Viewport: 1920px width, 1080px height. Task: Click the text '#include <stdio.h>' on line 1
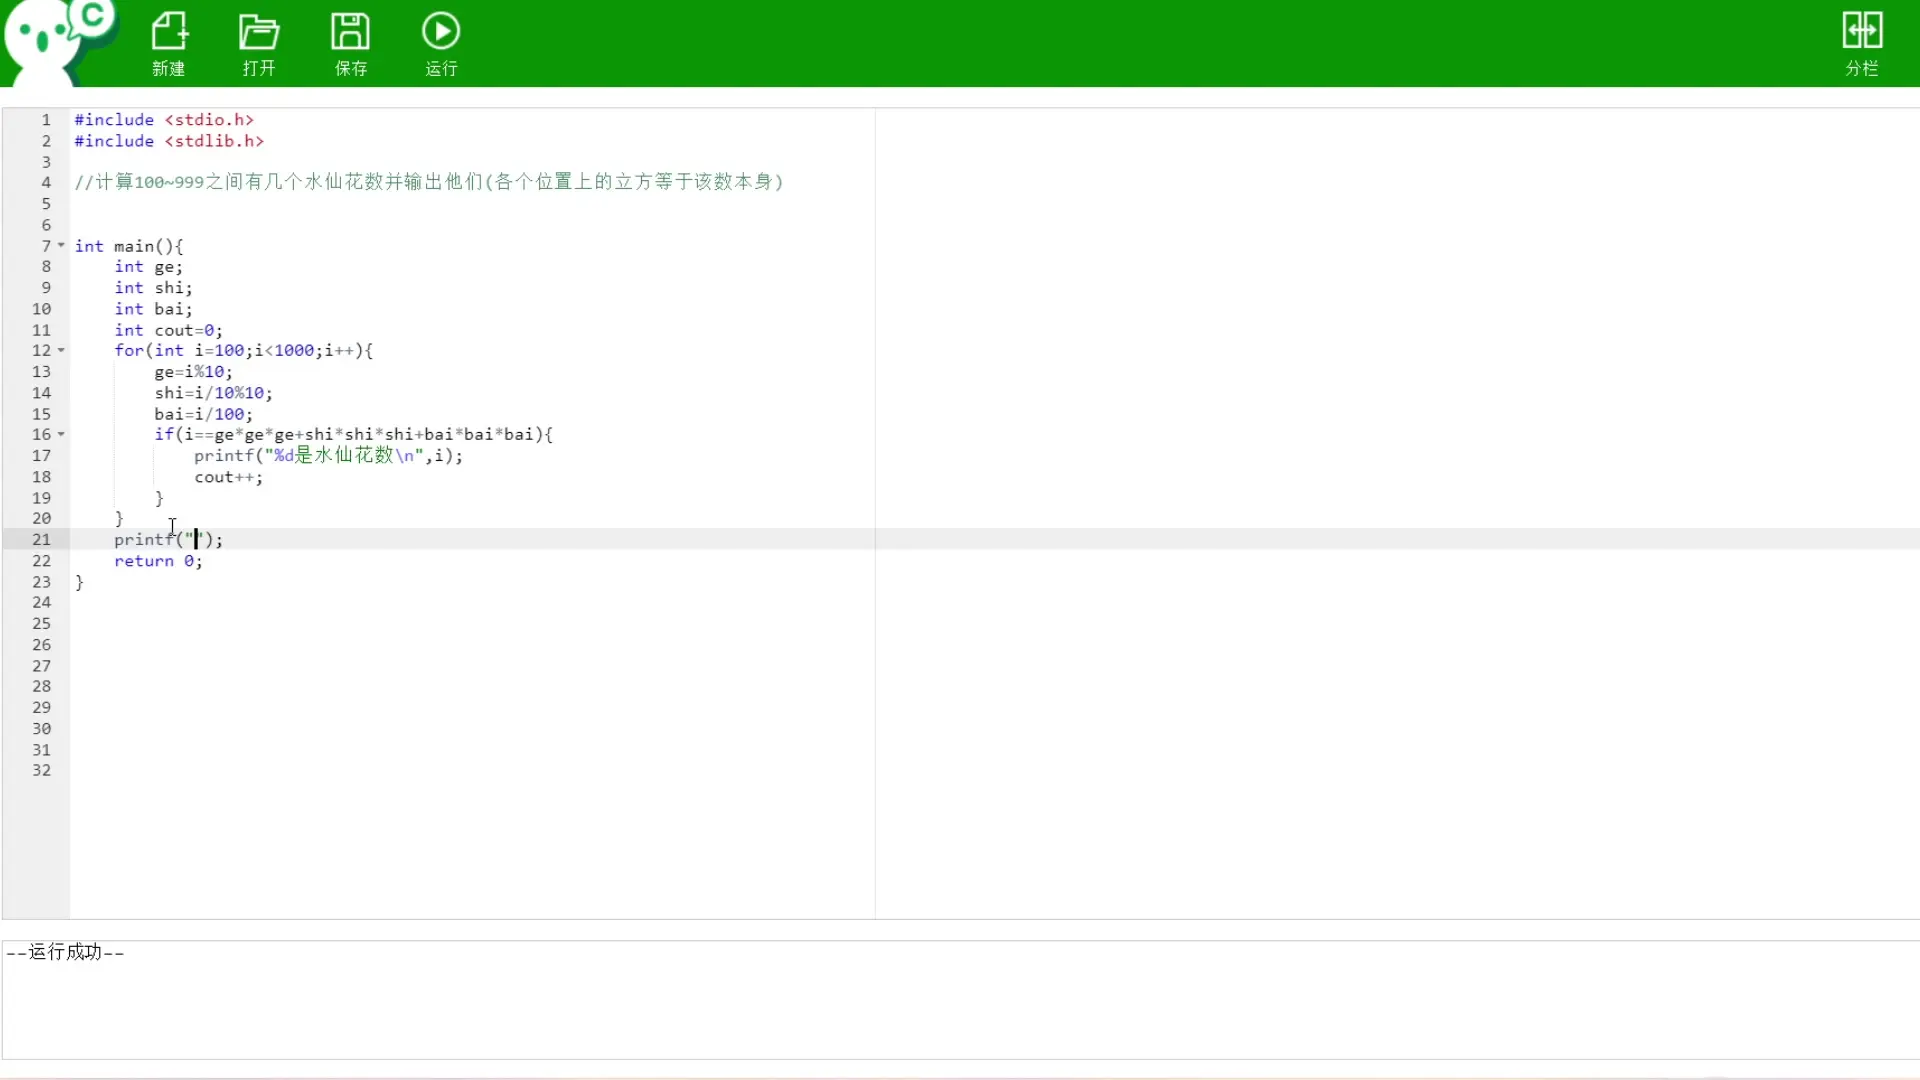[x=164, y=120]
